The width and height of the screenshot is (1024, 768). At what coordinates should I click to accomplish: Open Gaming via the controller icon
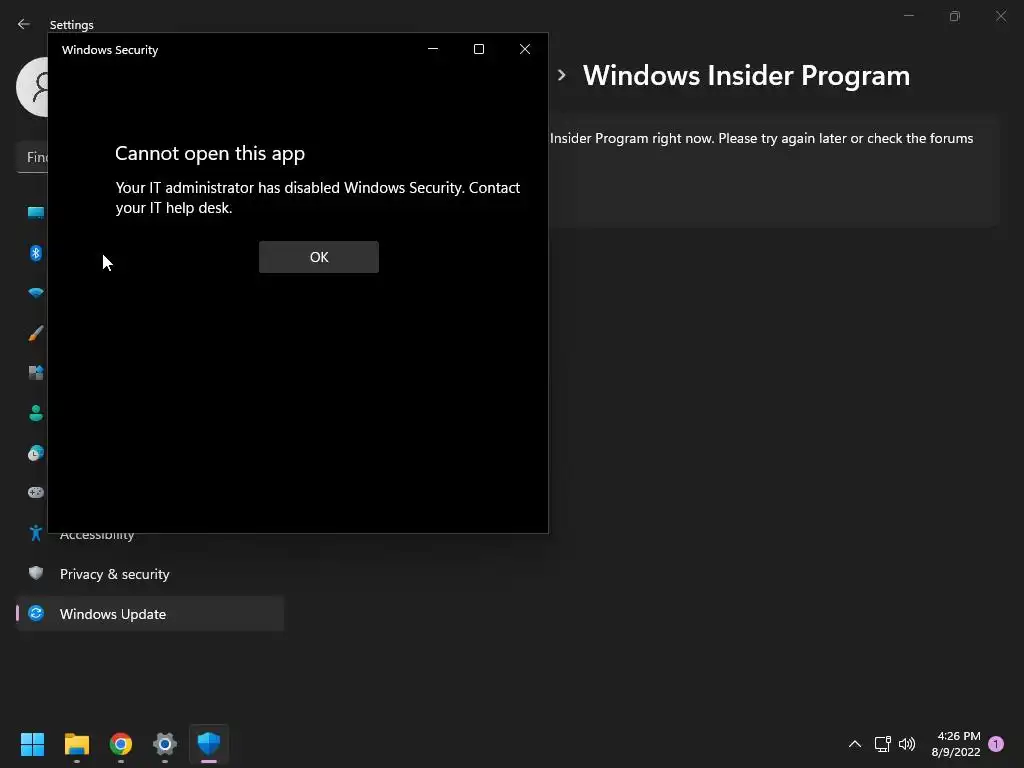point(36,492)
